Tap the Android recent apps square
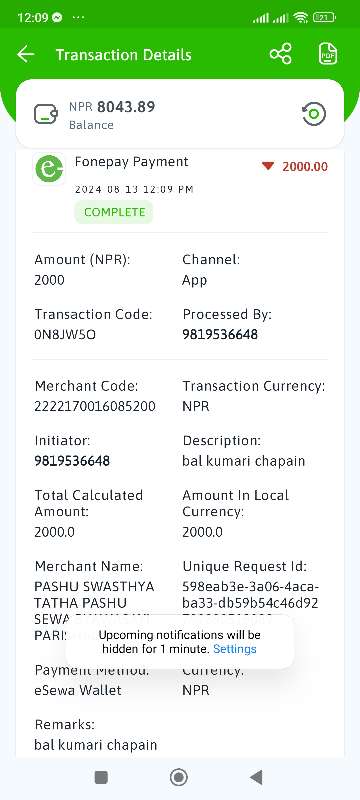The image size is (360, 800). click(x=101, y=777)
